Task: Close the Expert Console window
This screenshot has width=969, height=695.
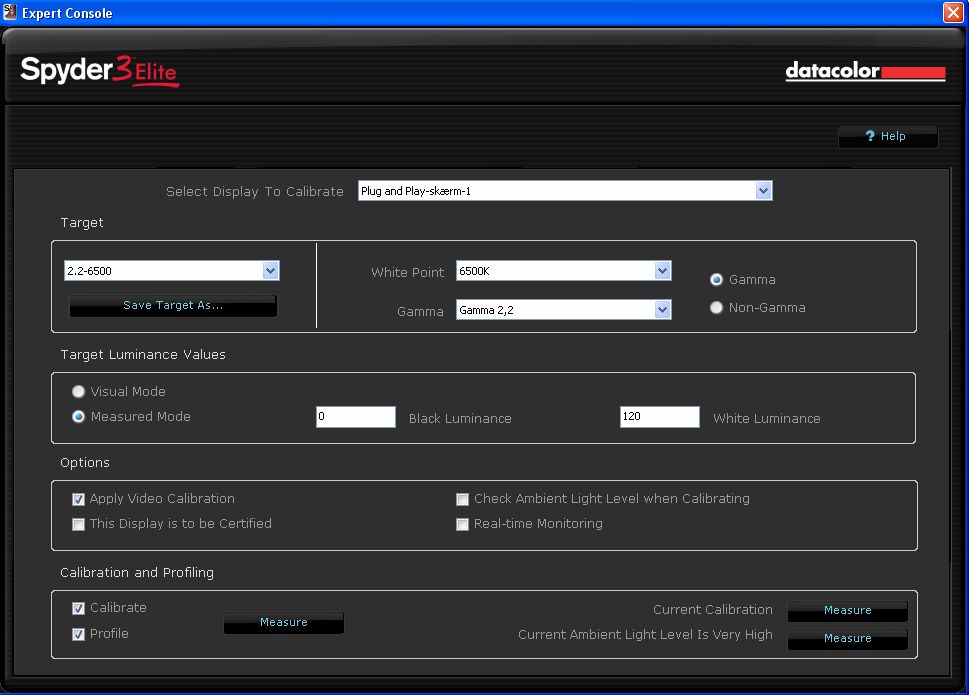Action: 952,12
